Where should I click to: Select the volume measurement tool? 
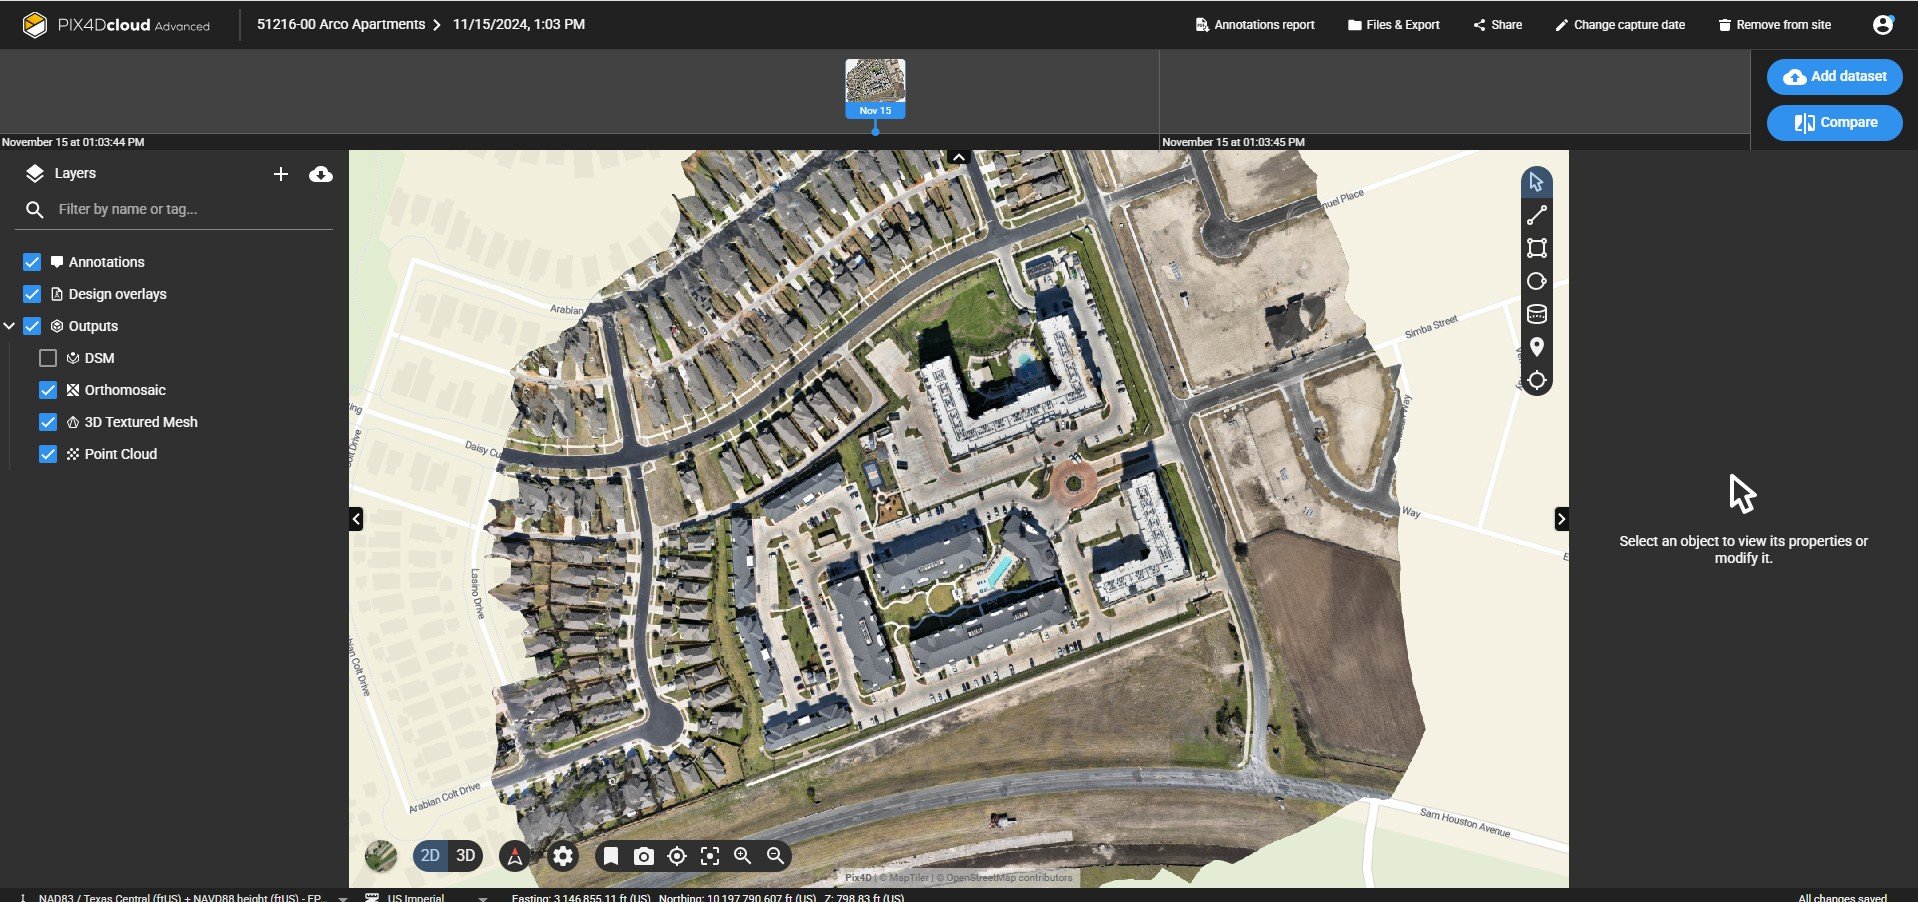pos(1536,314)
